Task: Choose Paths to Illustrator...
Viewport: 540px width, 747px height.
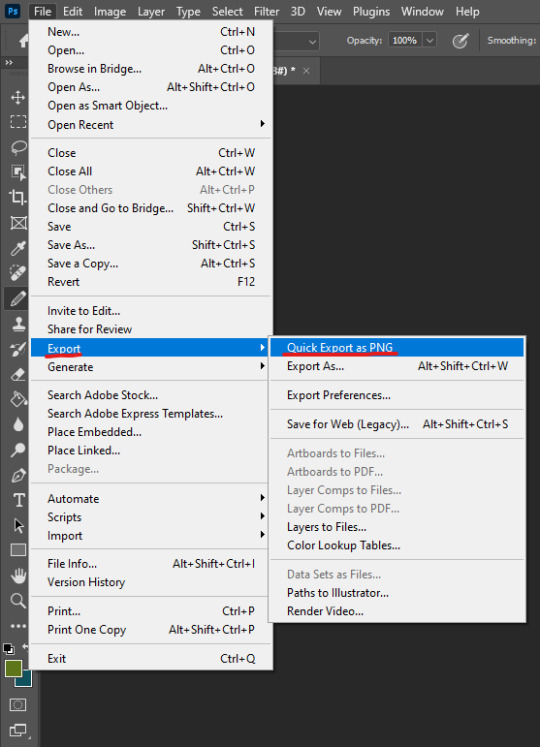Action: [397, 593]
